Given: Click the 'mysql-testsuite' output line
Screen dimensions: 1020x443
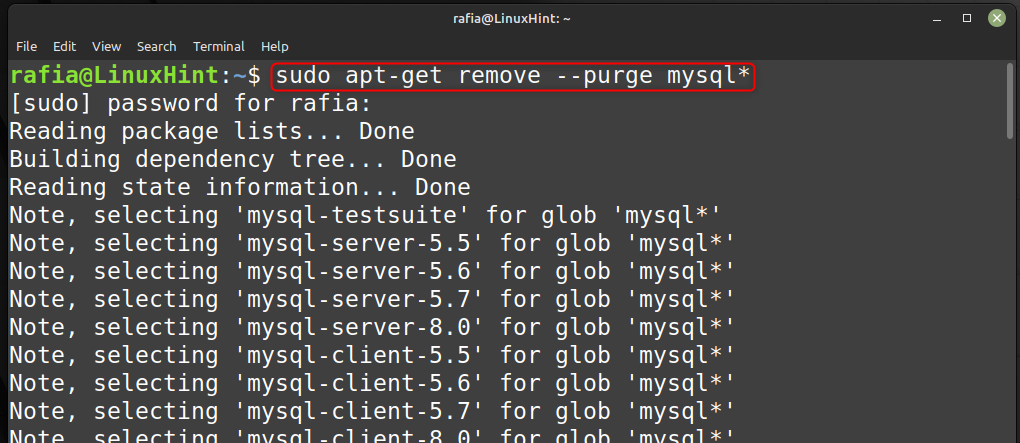Looking at the screenshot, I should pos(366,216).
